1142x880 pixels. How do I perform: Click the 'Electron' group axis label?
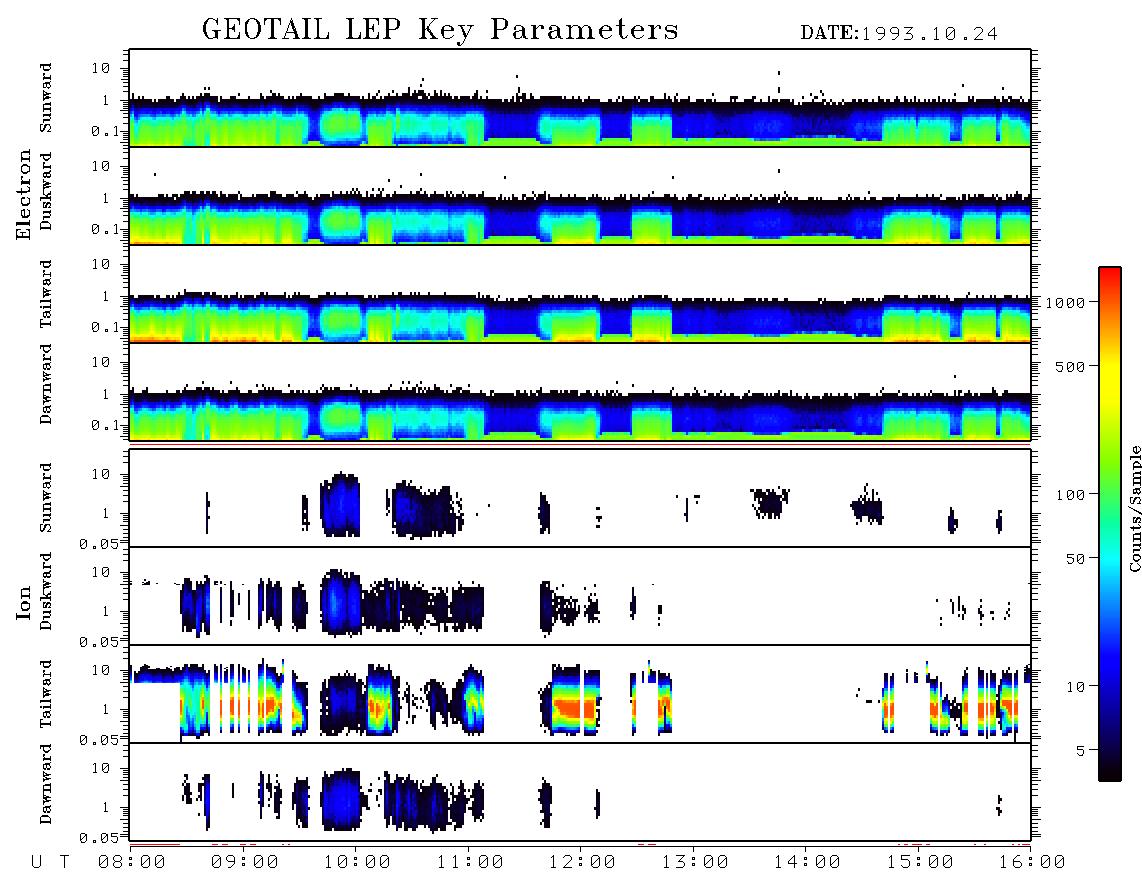24,194
